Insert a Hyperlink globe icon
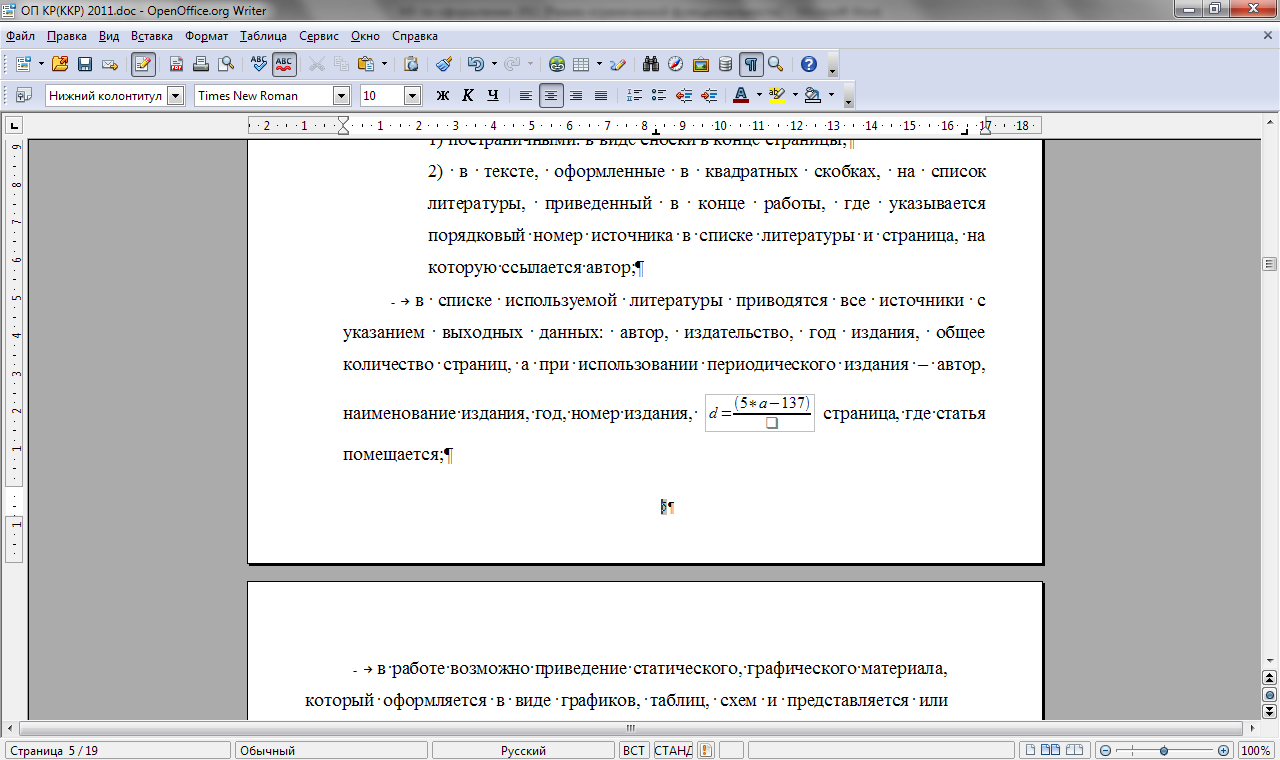Screen dimensions: 1280x760 (x=557, y=64)
